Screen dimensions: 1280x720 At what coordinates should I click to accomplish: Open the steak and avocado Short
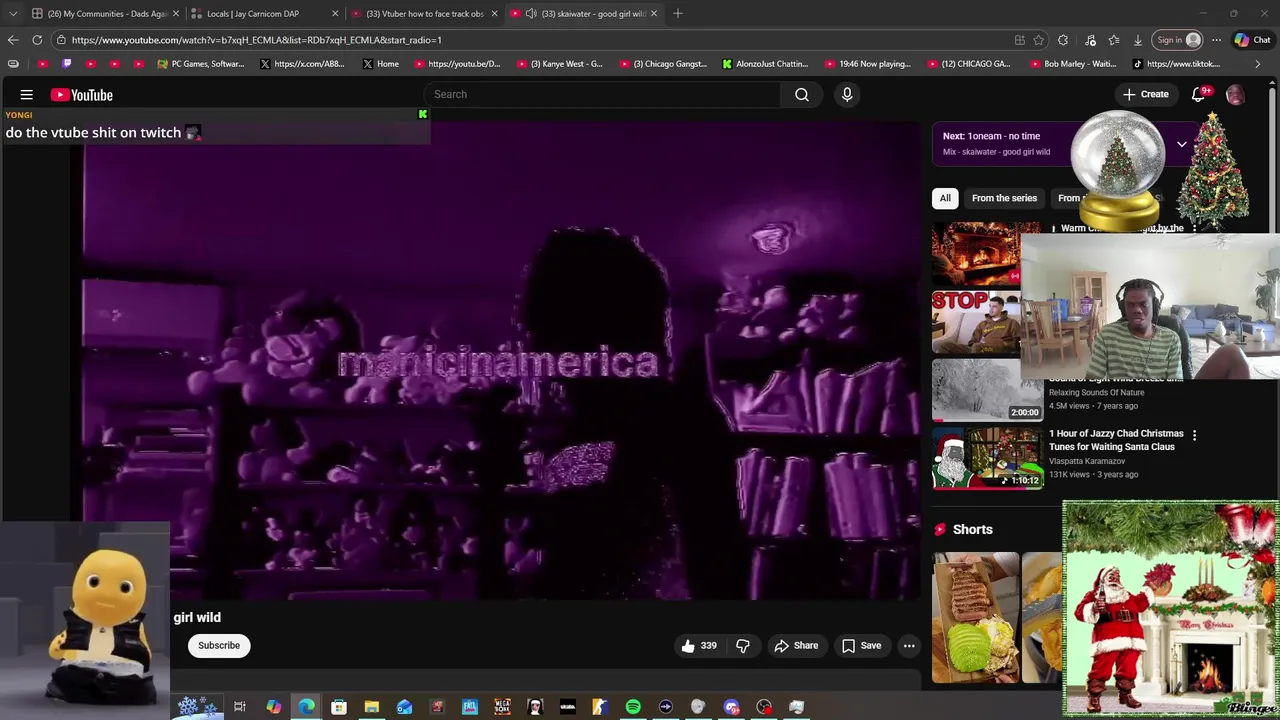pos(976,618)
